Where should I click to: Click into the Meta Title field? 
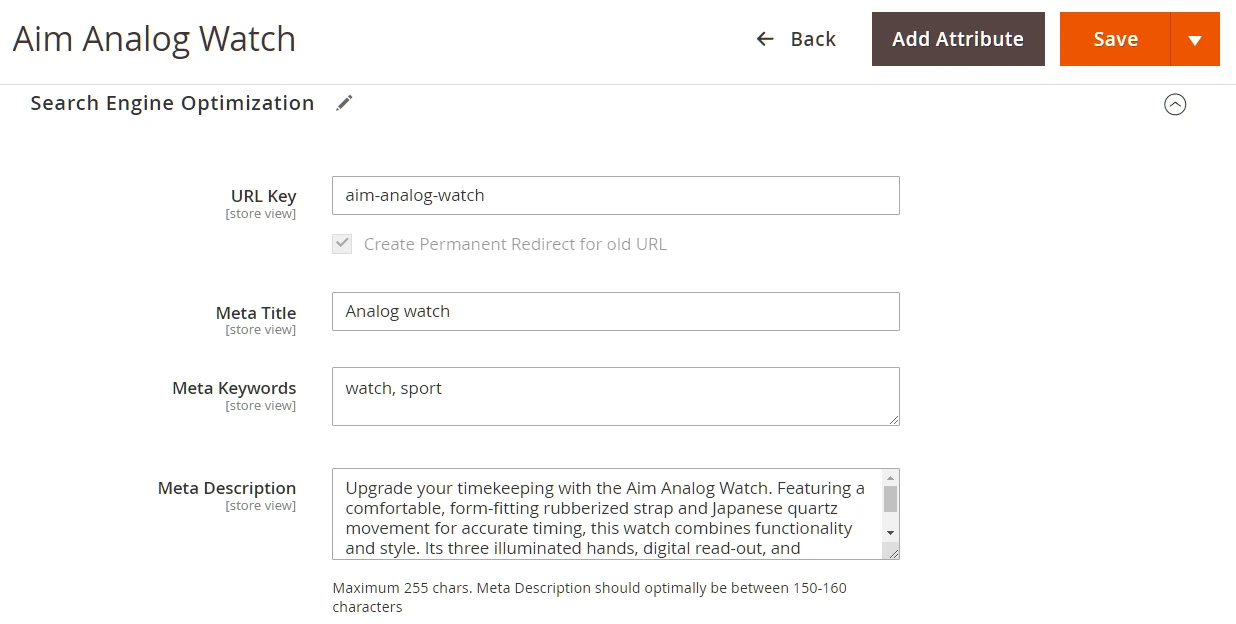click(x=615, y=312)
